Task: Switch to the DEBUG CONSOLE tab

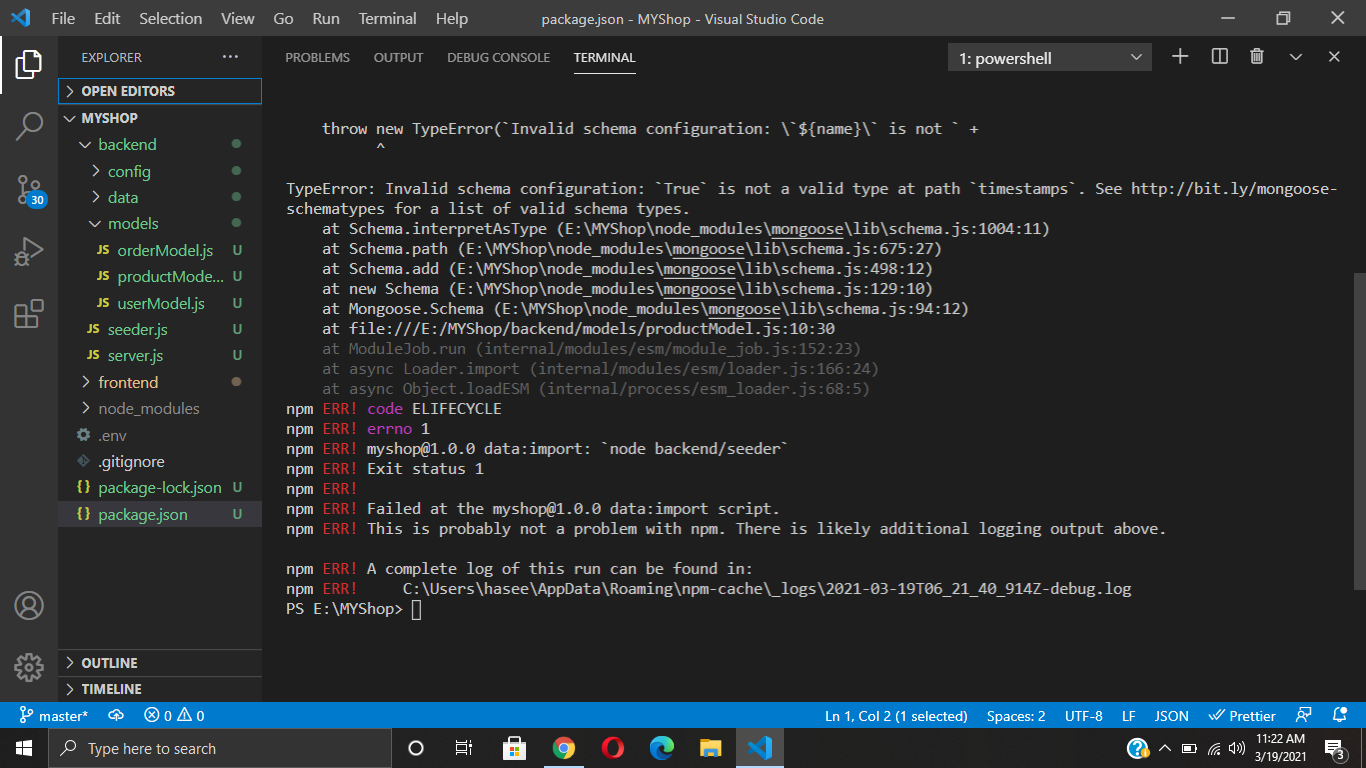Action: click(x=498, y=57)
